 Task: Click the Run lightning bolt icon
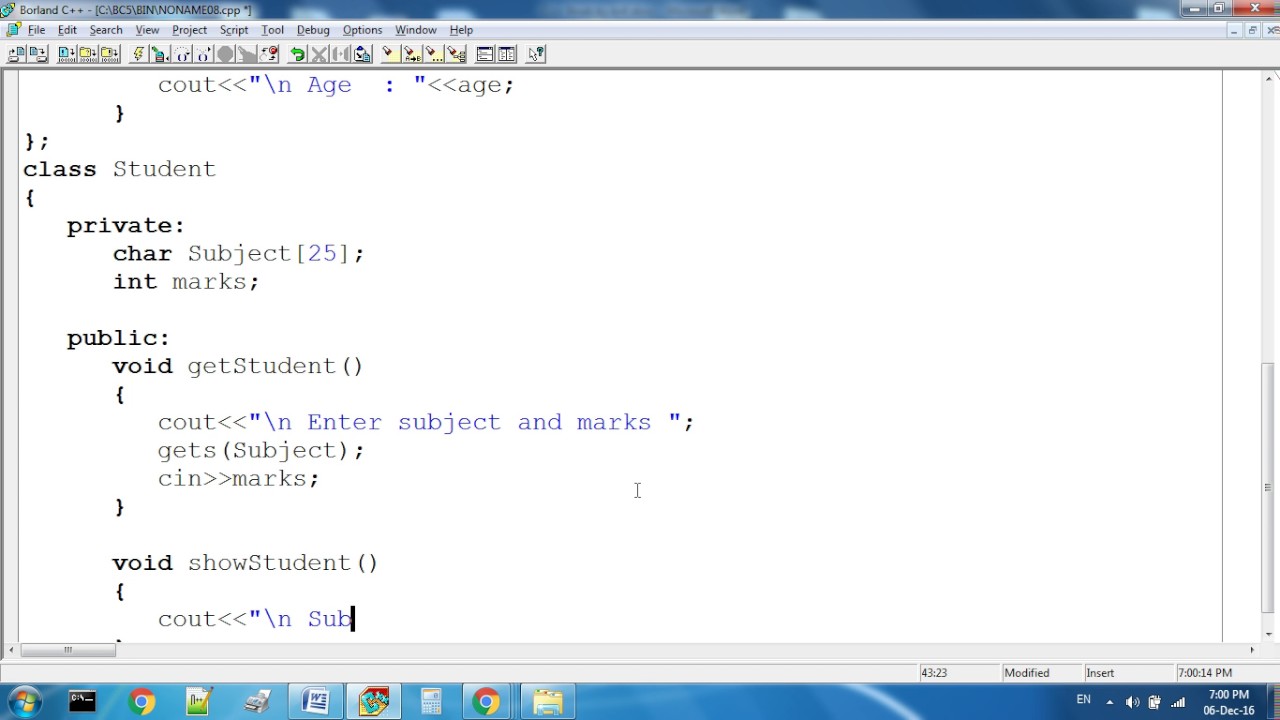click(x=139, y=54)
